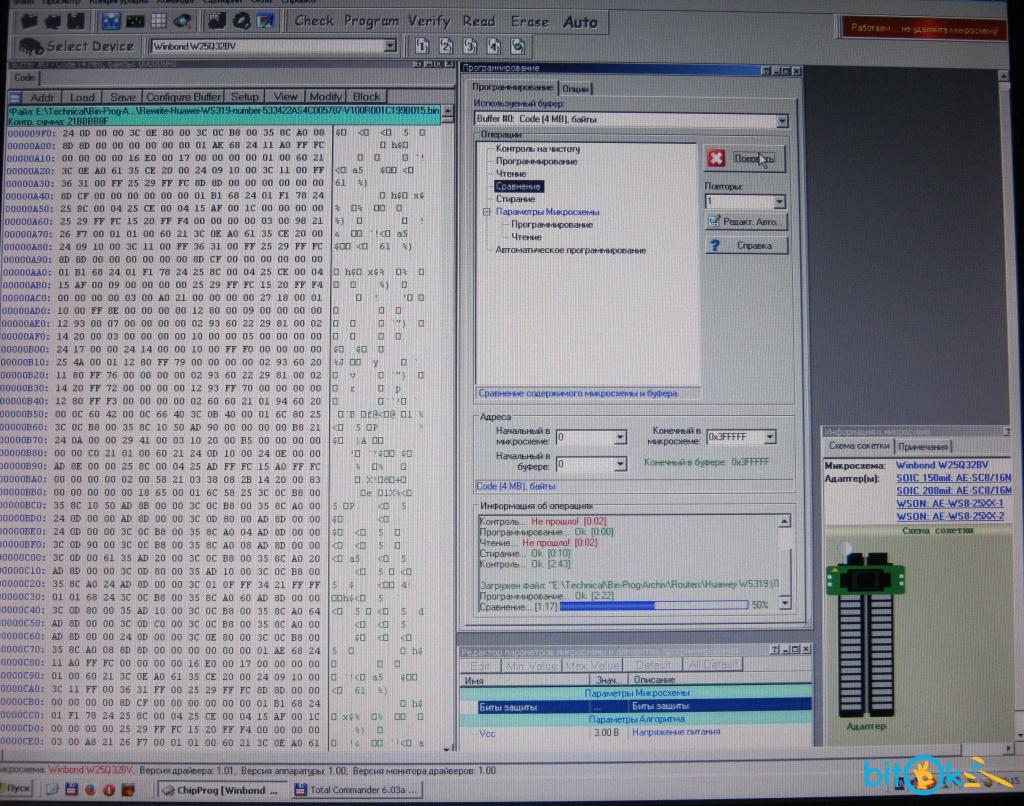Click the round black toolbar icon
Image resolution: width=1024 pixels, height=806 pixels.
[242, 21]
